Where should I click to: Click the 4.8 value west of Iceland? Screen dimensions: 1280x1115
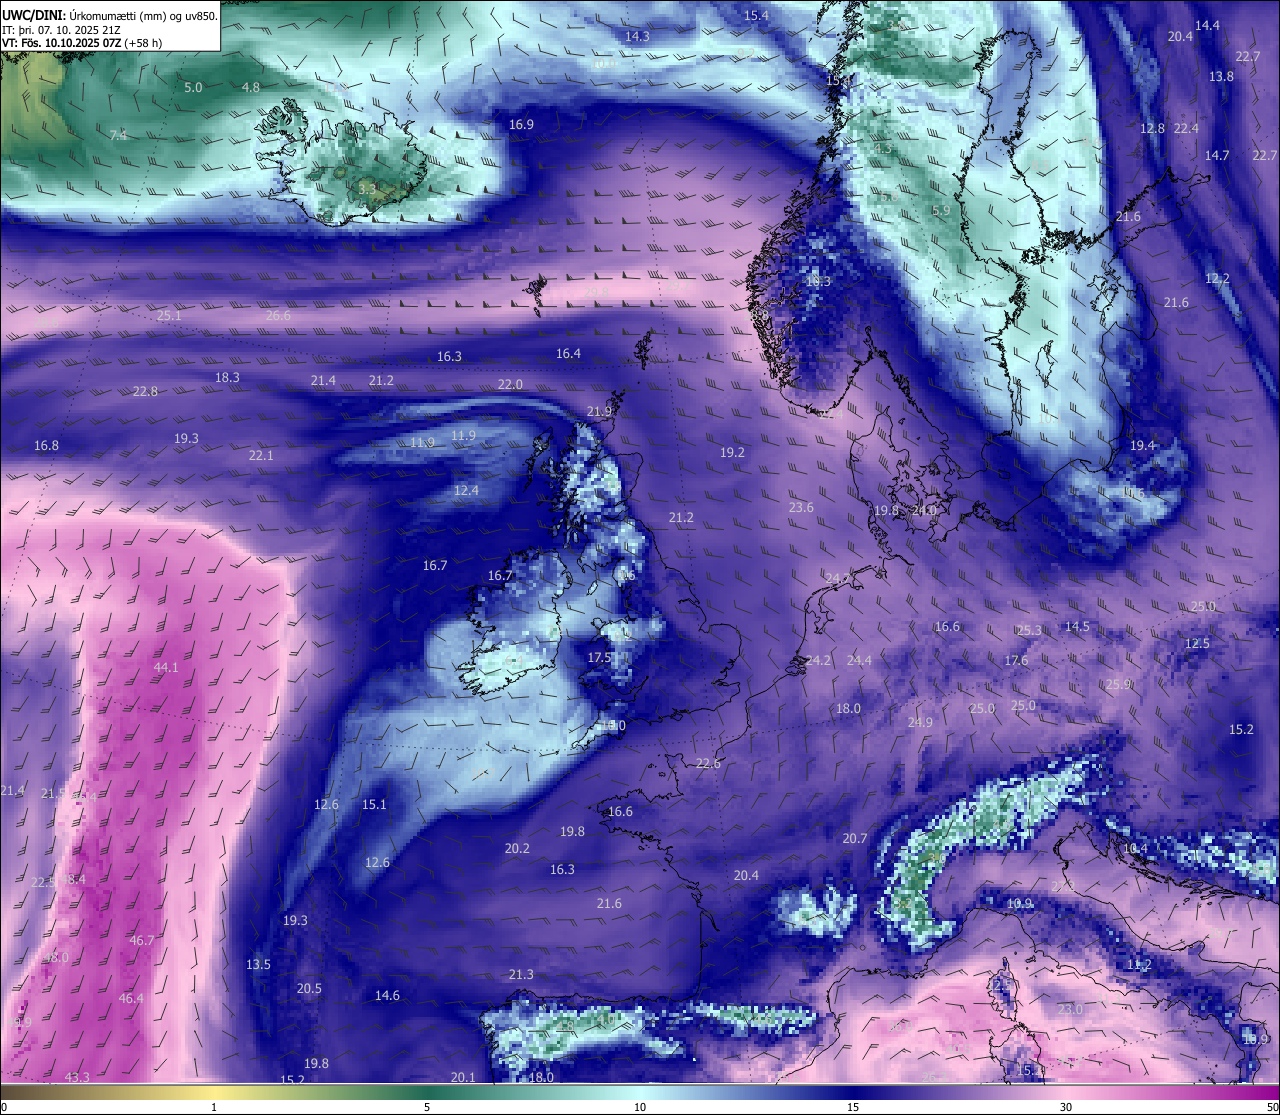(251, 87)
